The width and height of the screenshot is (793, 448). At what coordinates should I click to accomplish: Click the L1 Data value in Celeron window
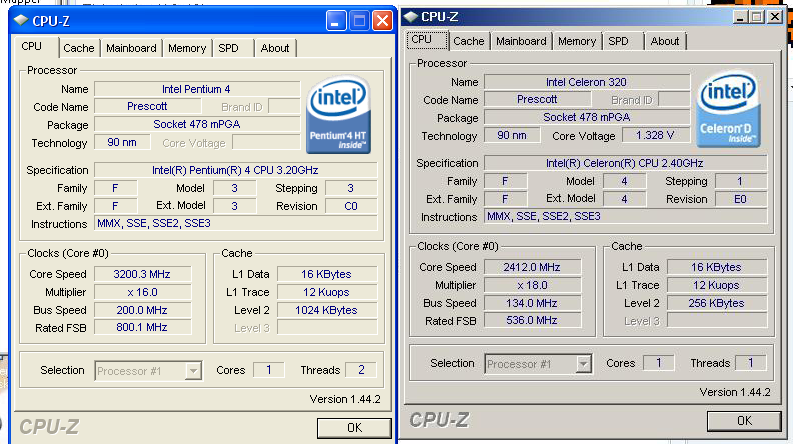717,267
